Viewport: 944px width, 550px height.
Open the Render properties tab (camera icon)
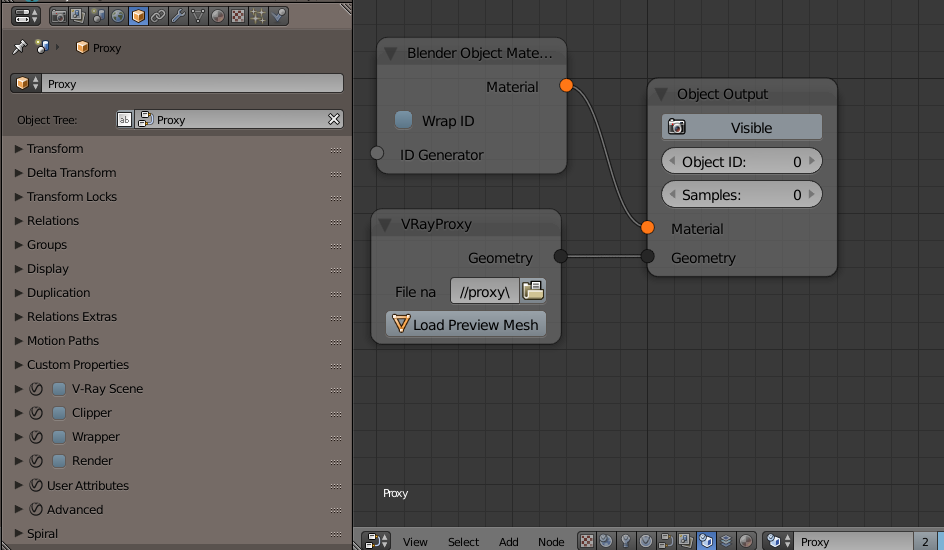click(x=58, y=16)
